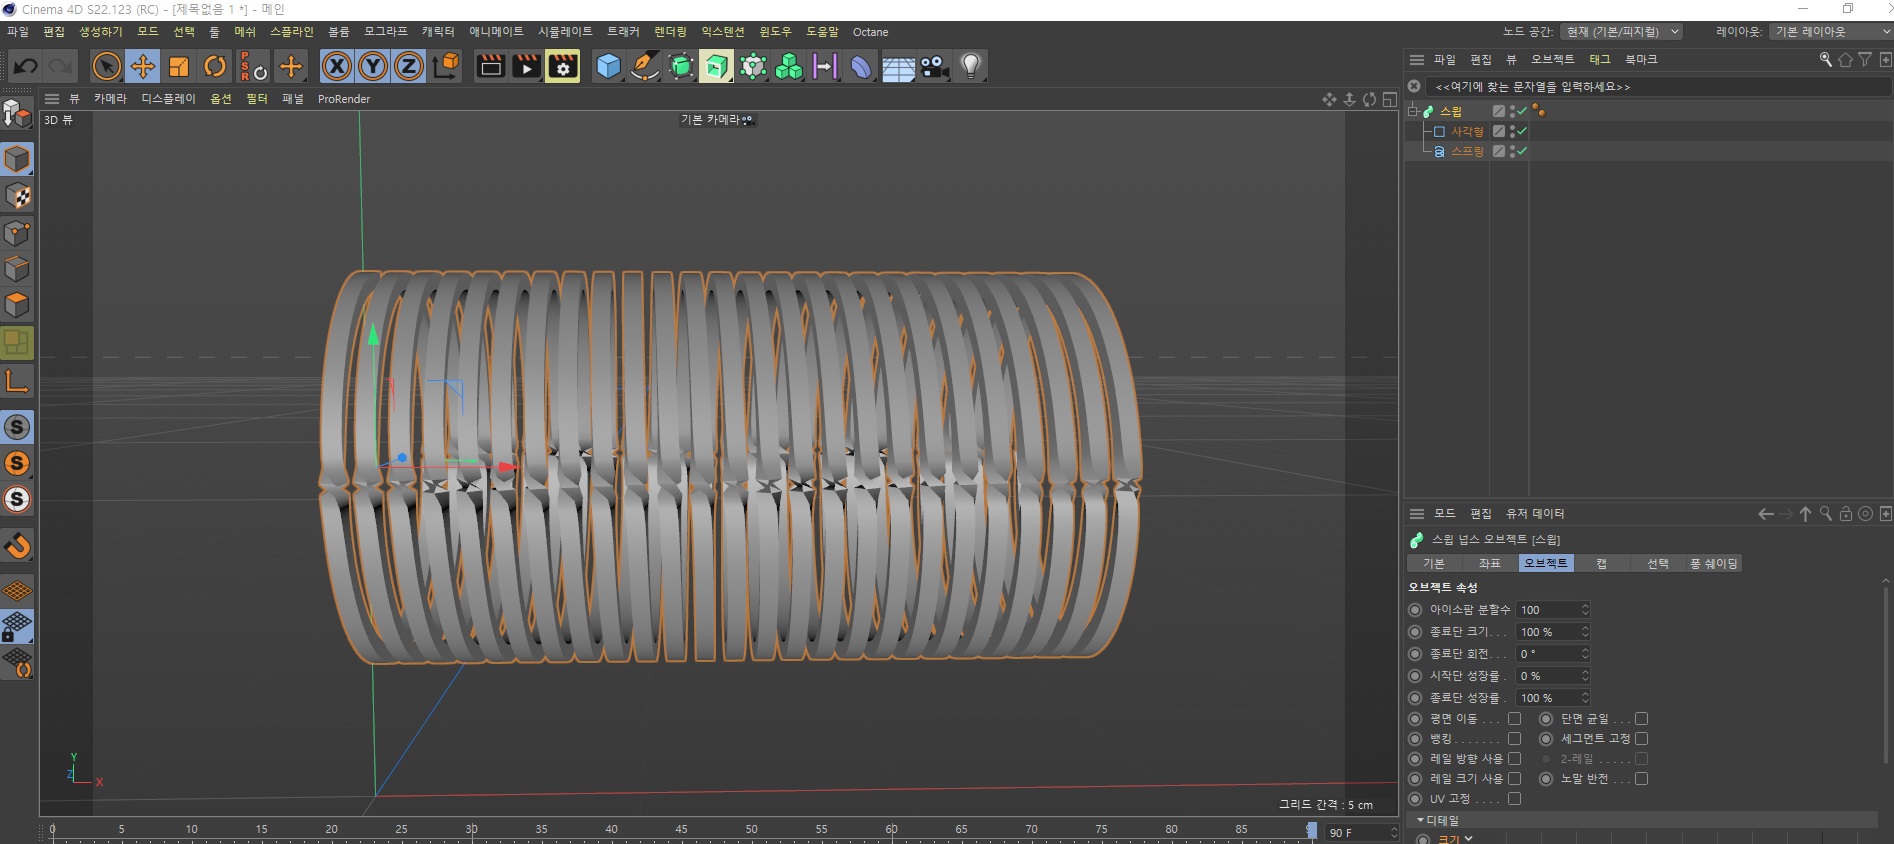Click the purple Bend deformer icon
The image size is (1894, 844).
[x=861, y=67]
